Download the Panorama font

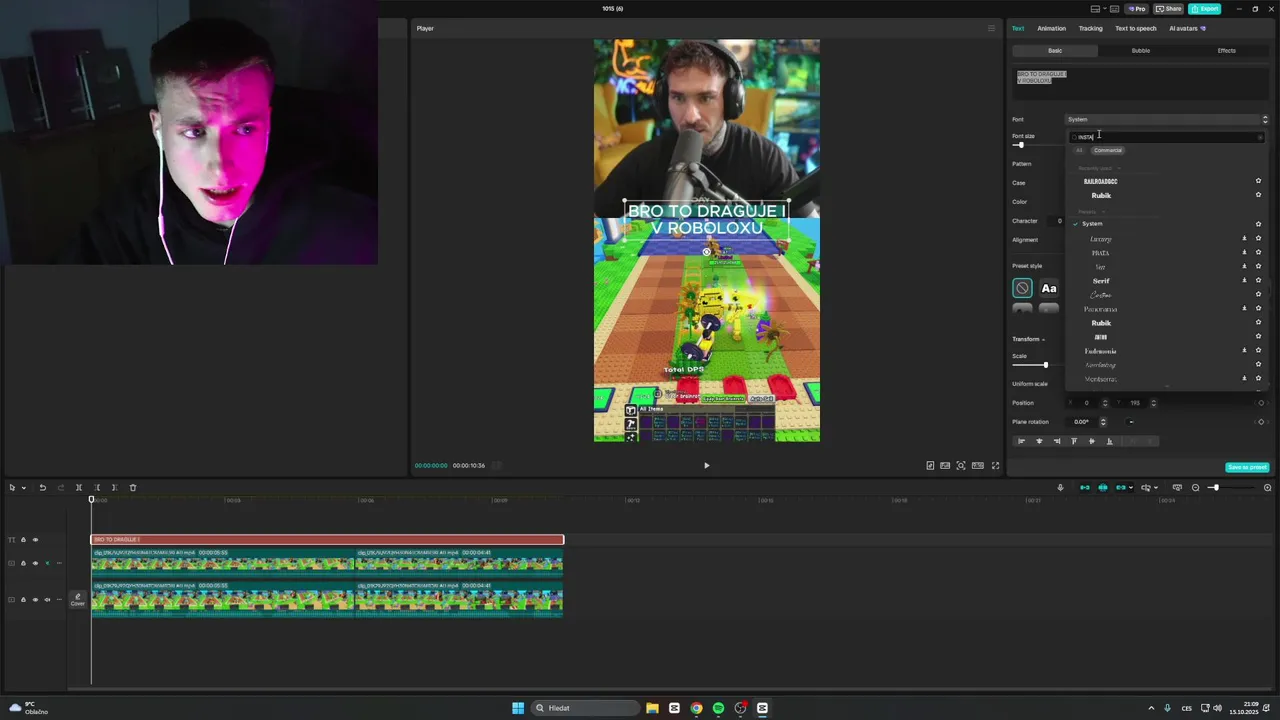(x=1244, y=308)
